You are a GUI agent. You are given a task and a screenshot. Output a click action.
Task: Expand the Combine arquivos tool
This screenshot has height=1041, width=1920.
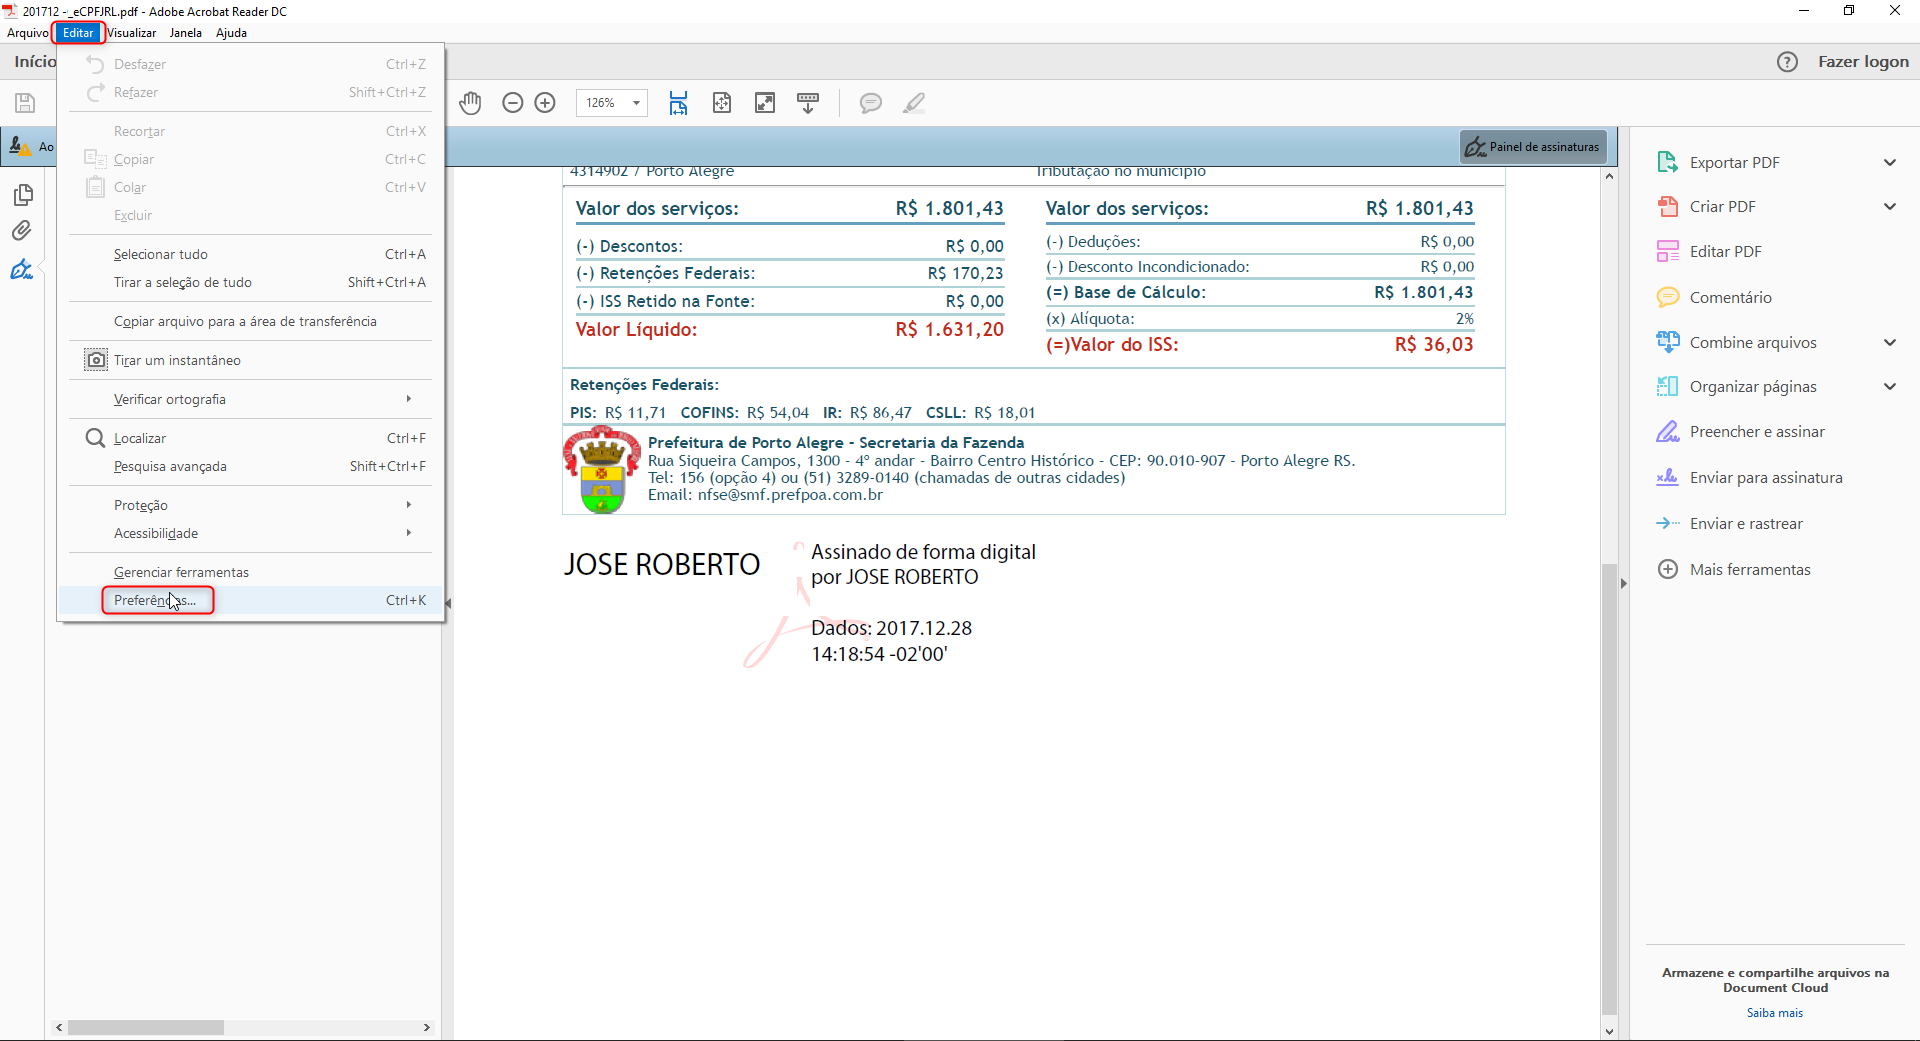pos(1889,343)
